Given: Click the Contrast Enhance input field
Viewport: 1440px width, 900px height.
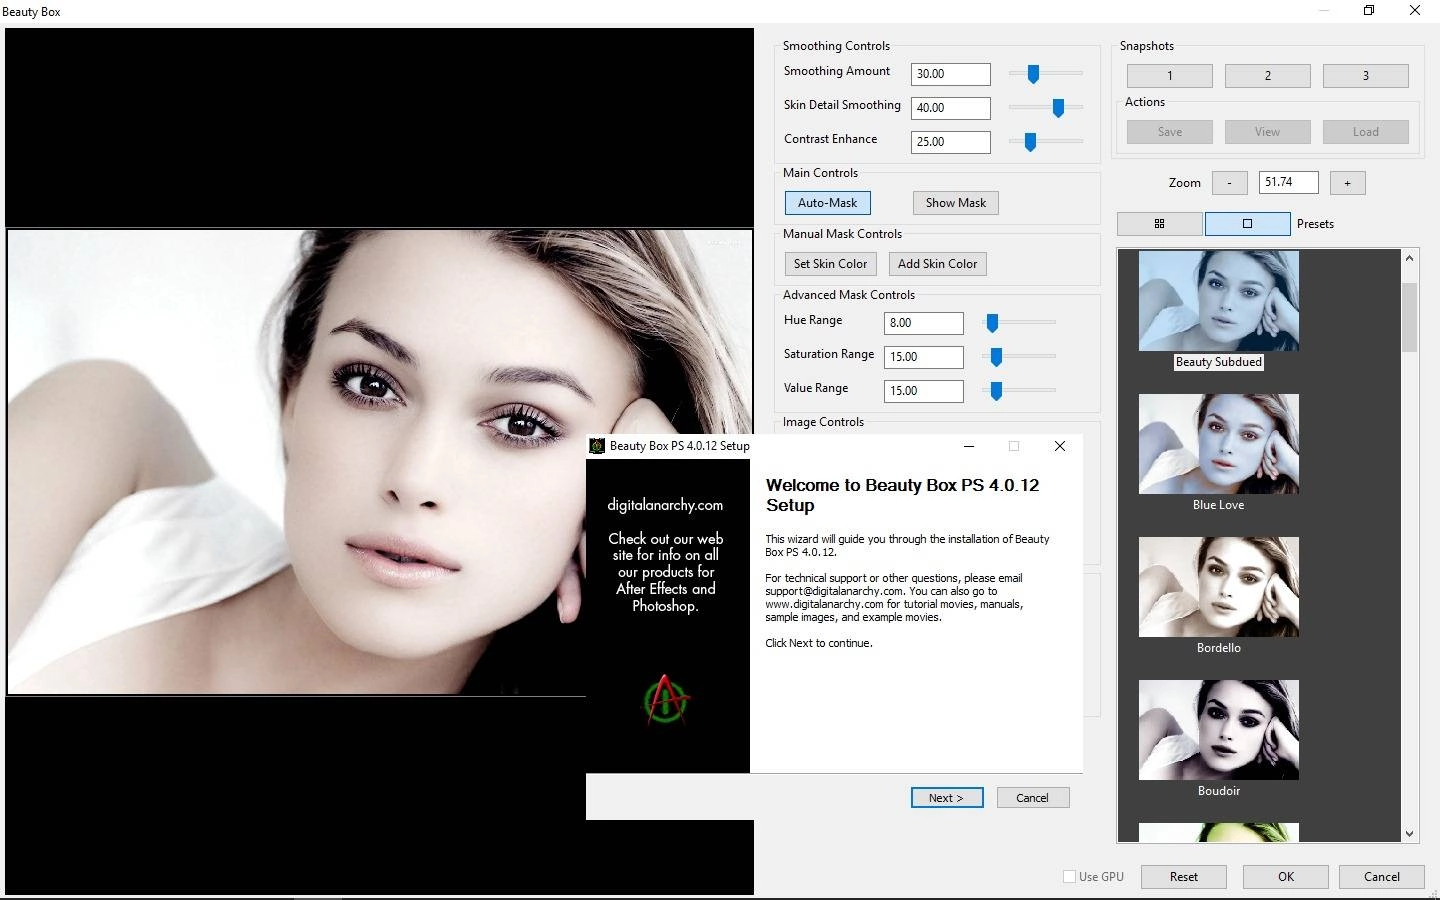Looking at the screenshot, I should [950, 142].
